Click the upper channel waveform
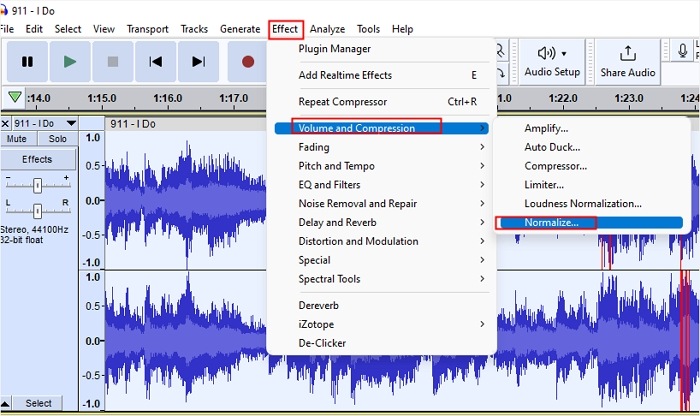The height and width of the screenshot is (416, 700). (x=185, y=201)
